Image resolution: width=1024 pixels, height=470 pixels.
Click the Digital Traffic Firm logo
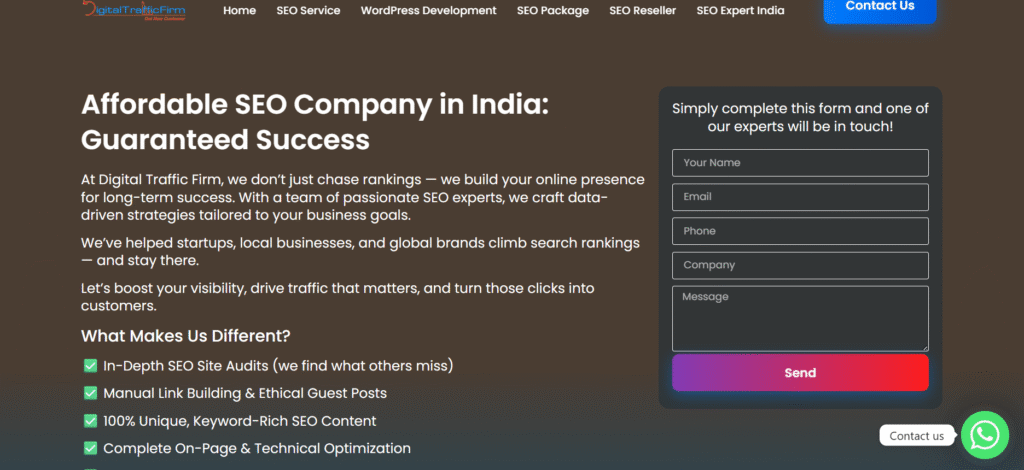134,10
